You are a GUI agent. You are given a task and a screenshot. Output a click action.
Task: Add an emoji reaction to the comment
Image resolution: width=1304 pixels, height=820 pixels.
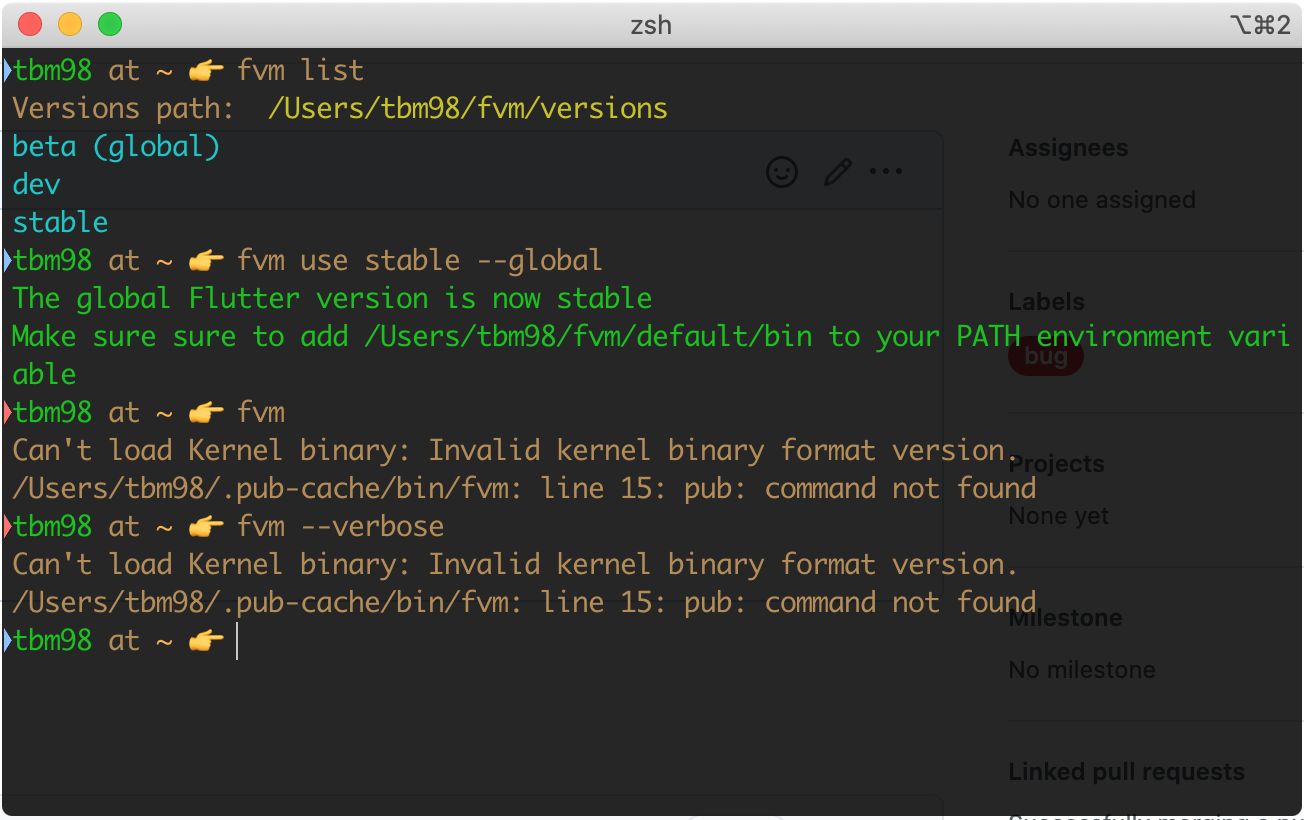pos(781,171)
